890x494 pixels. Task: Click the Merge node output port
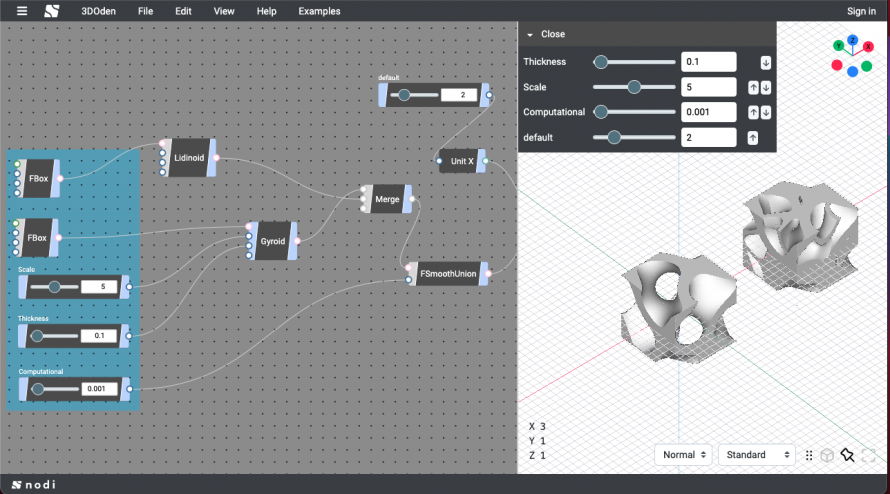412,199
